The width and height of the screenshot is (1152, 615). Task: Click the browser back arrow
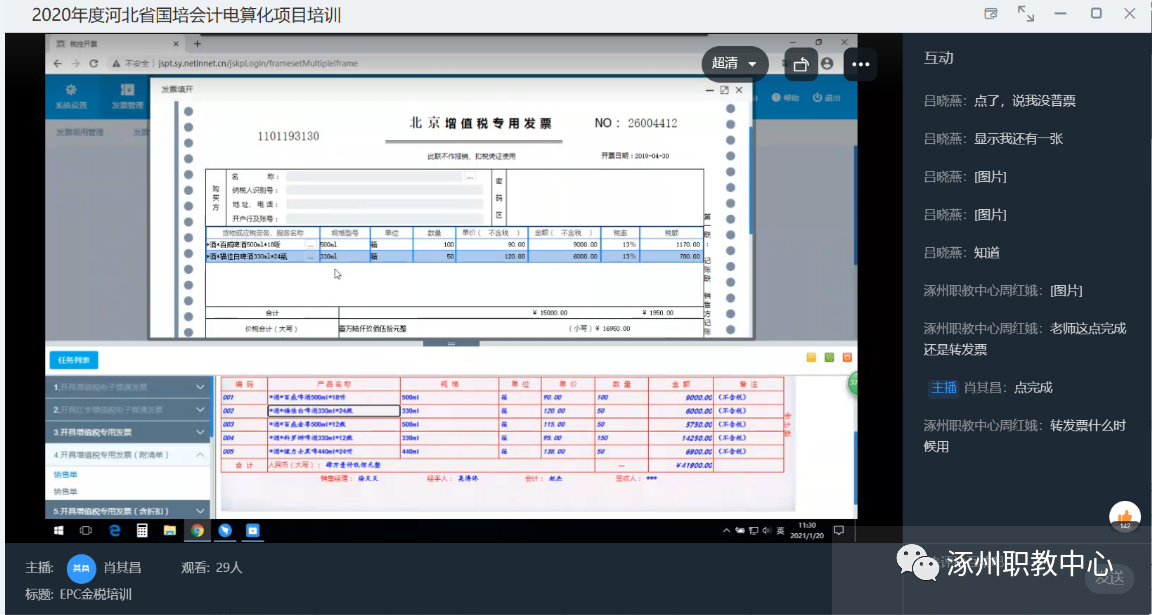pos(58,63)
